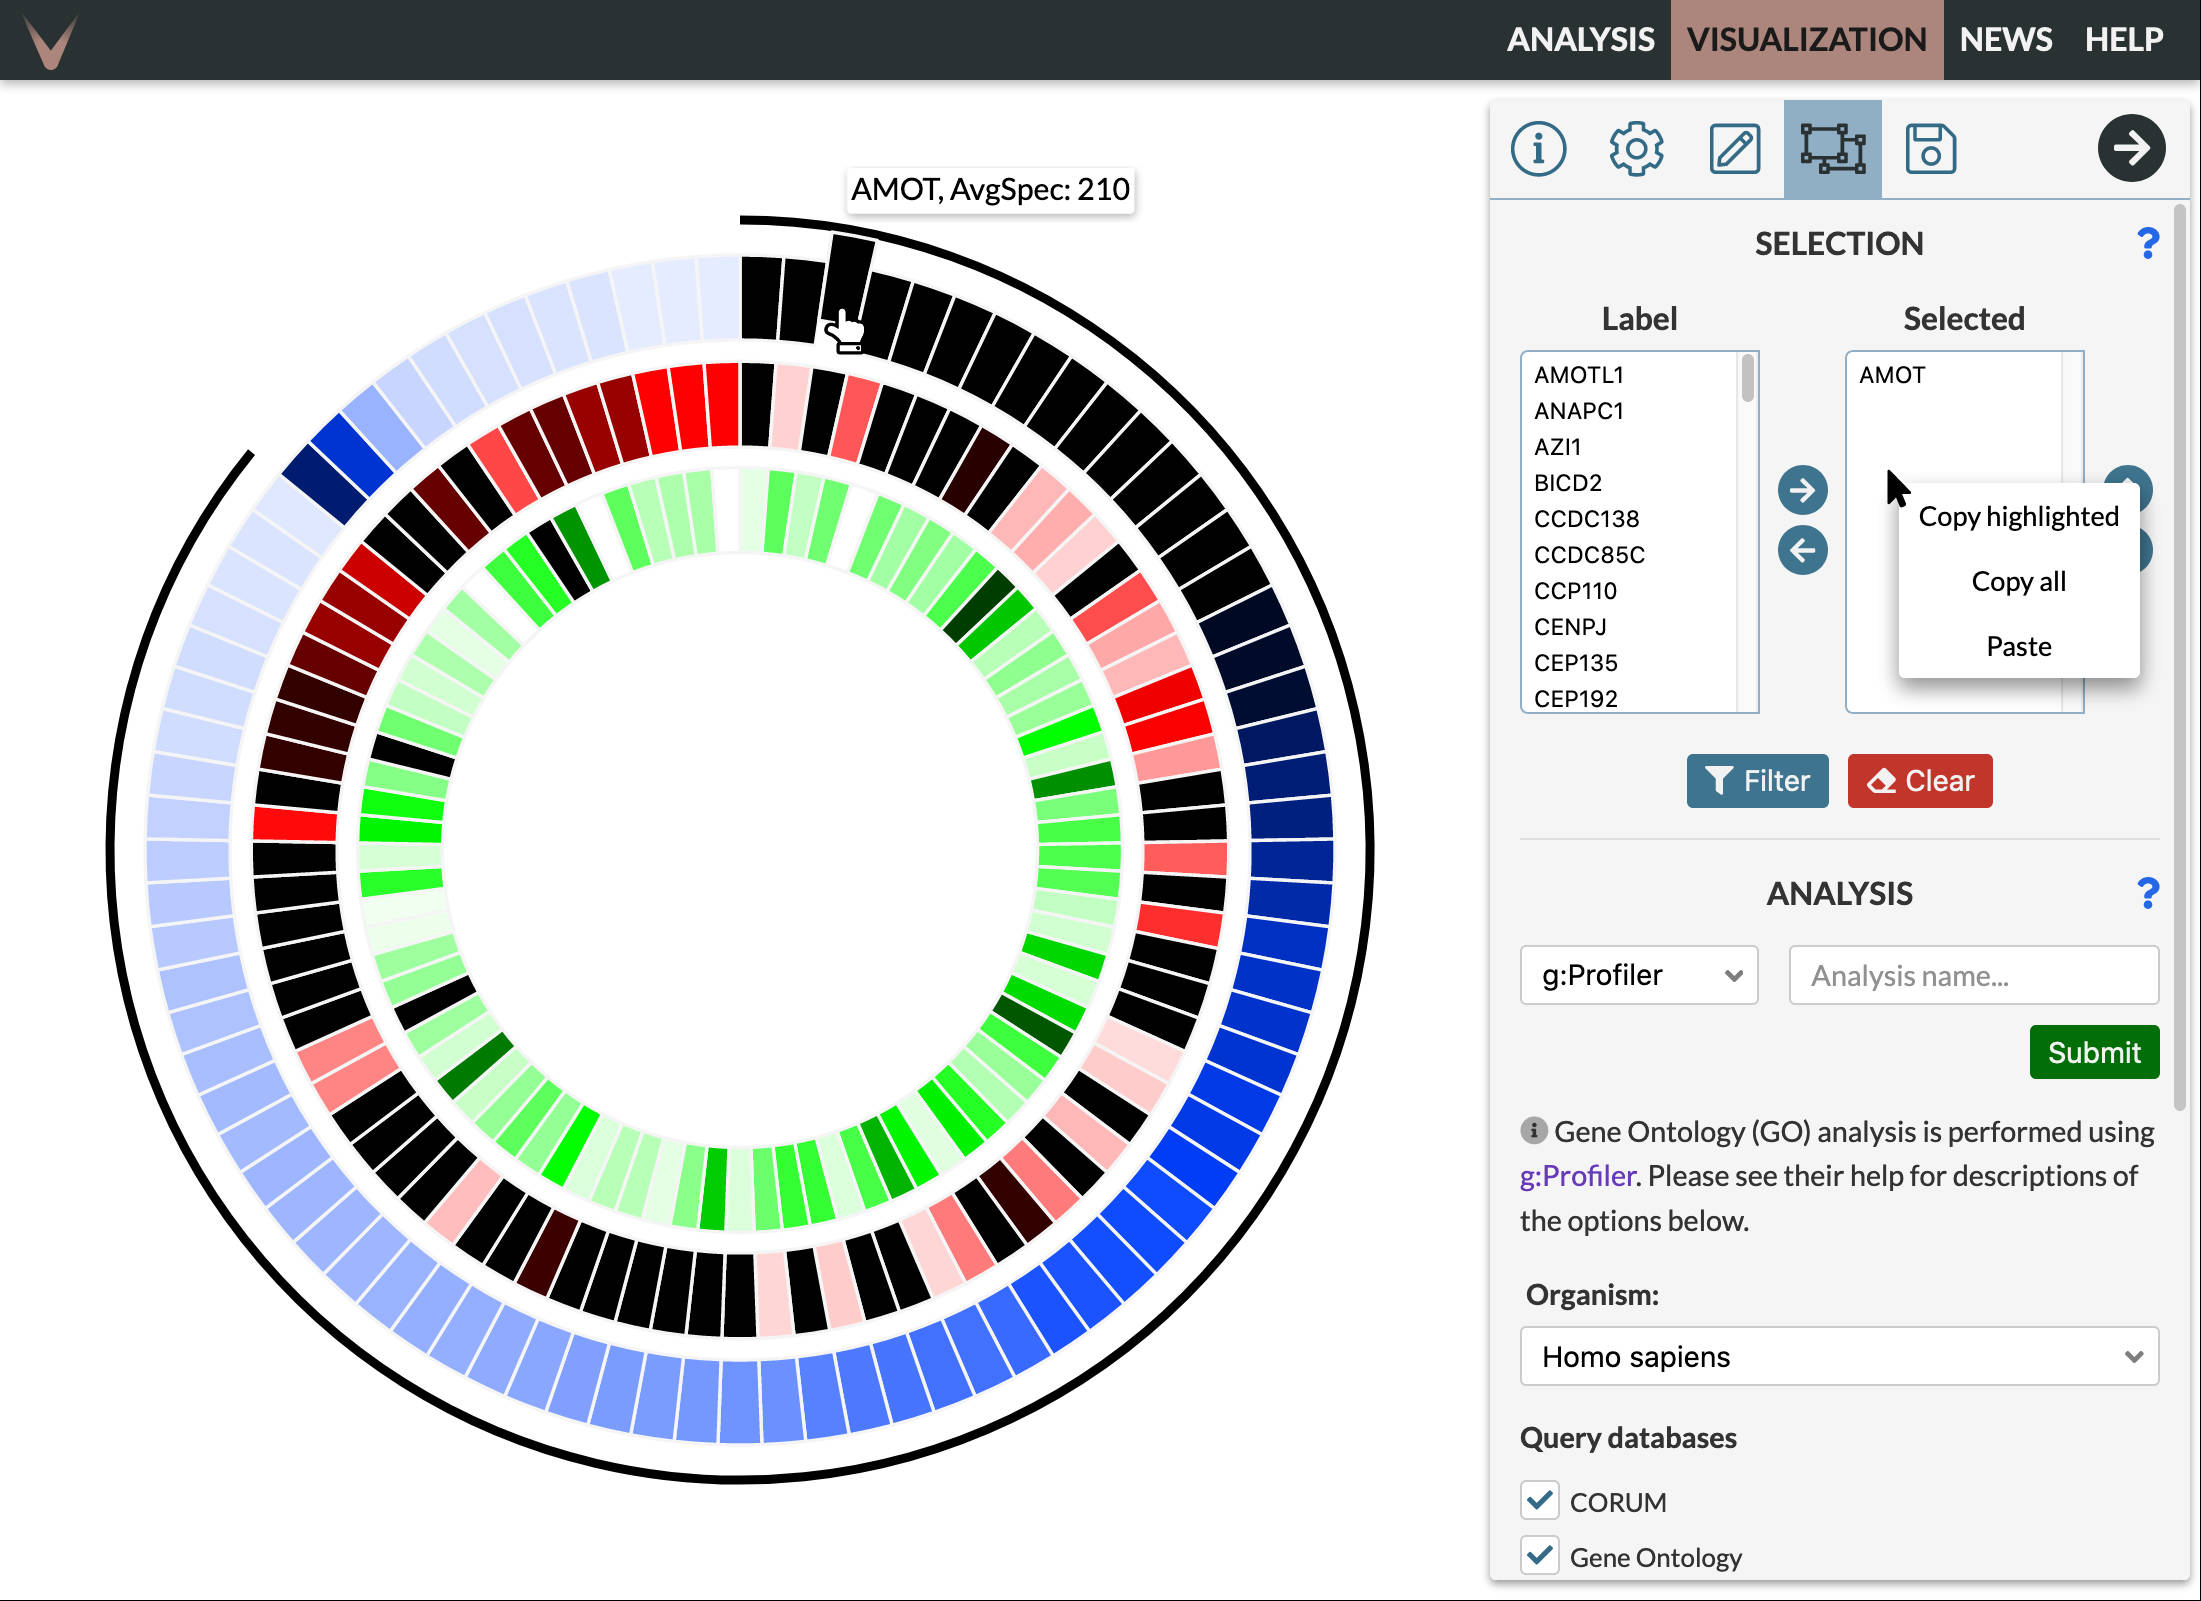Click the red segment in middle ring
Image resolution: width=2201 pixels, height=1601 pixels.
click(294, 823)
